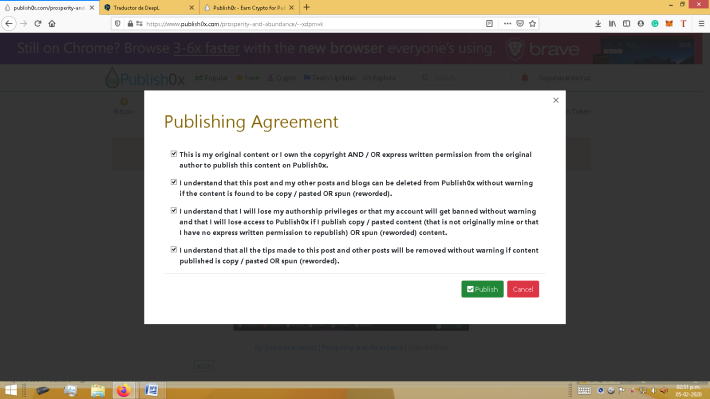The height and width of the screenshot is (399, 710).
Task: Open the page actions three-dot menu
Action: [x=507, y=24]
